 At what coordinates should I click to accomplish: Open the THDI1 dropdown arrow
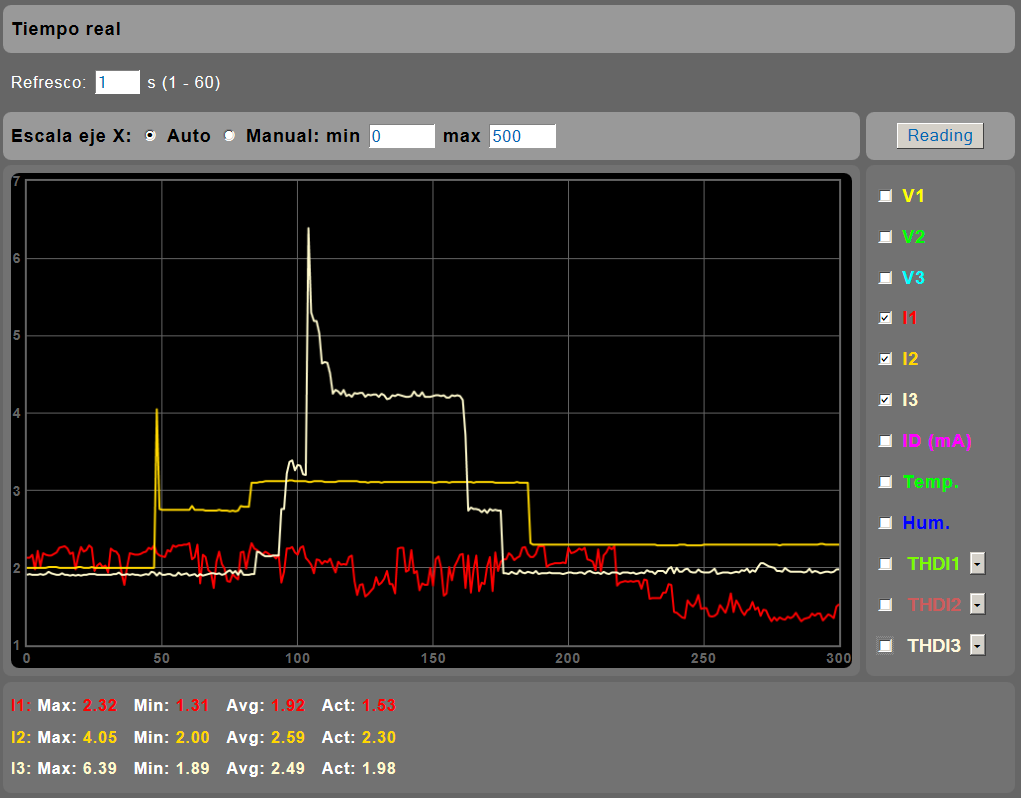click(x=977, y=564)
